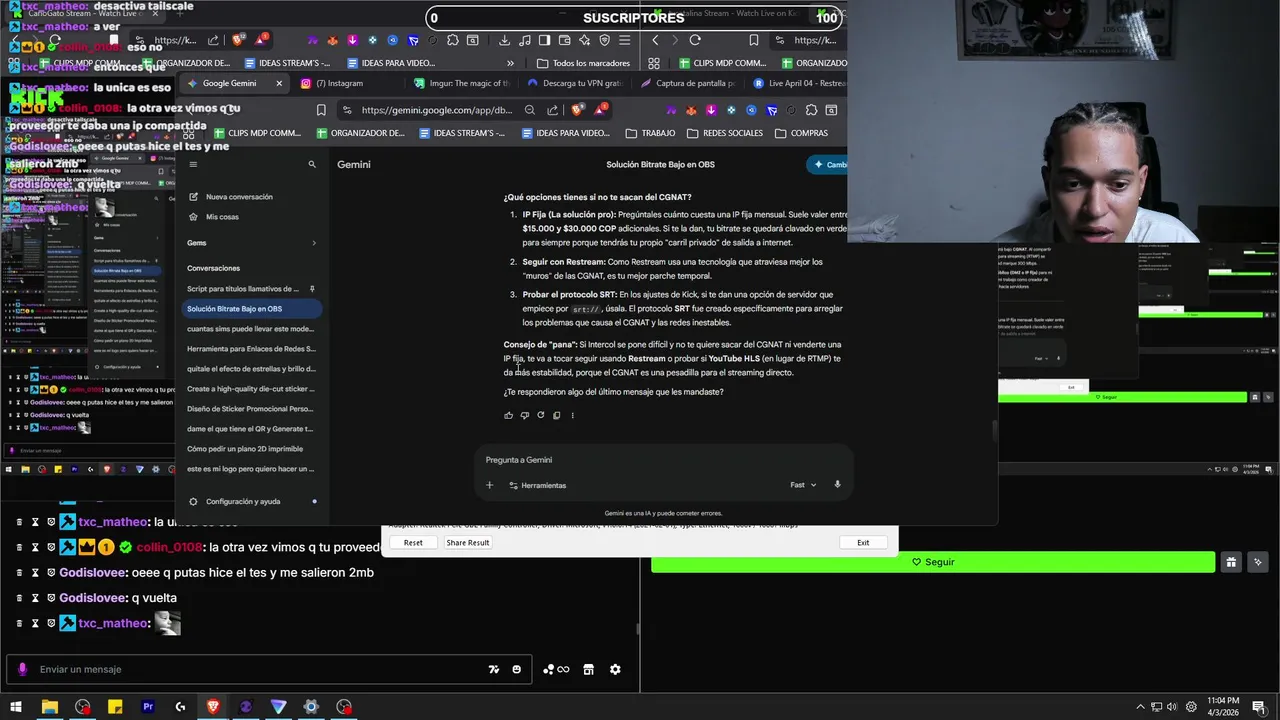Viewport: 1280px width, 720px height.
Task: Open Configuración y ayuda
Action: pyautogui.click(x=243, y=501)
